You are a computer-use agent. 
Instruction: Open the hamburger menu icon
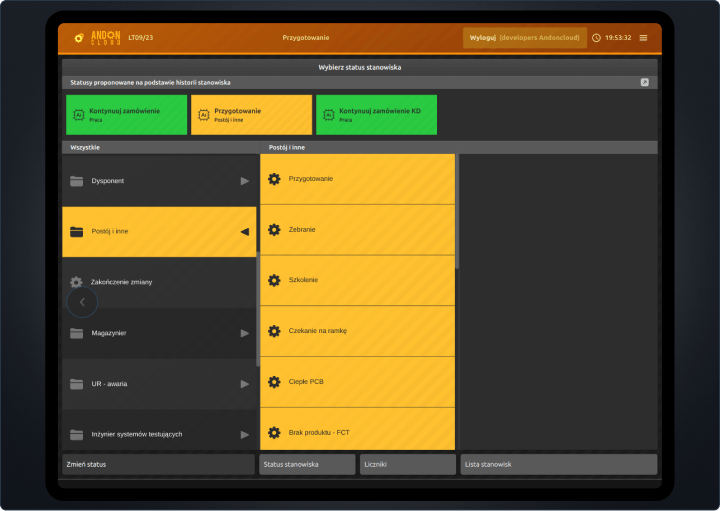pos(643,38)
